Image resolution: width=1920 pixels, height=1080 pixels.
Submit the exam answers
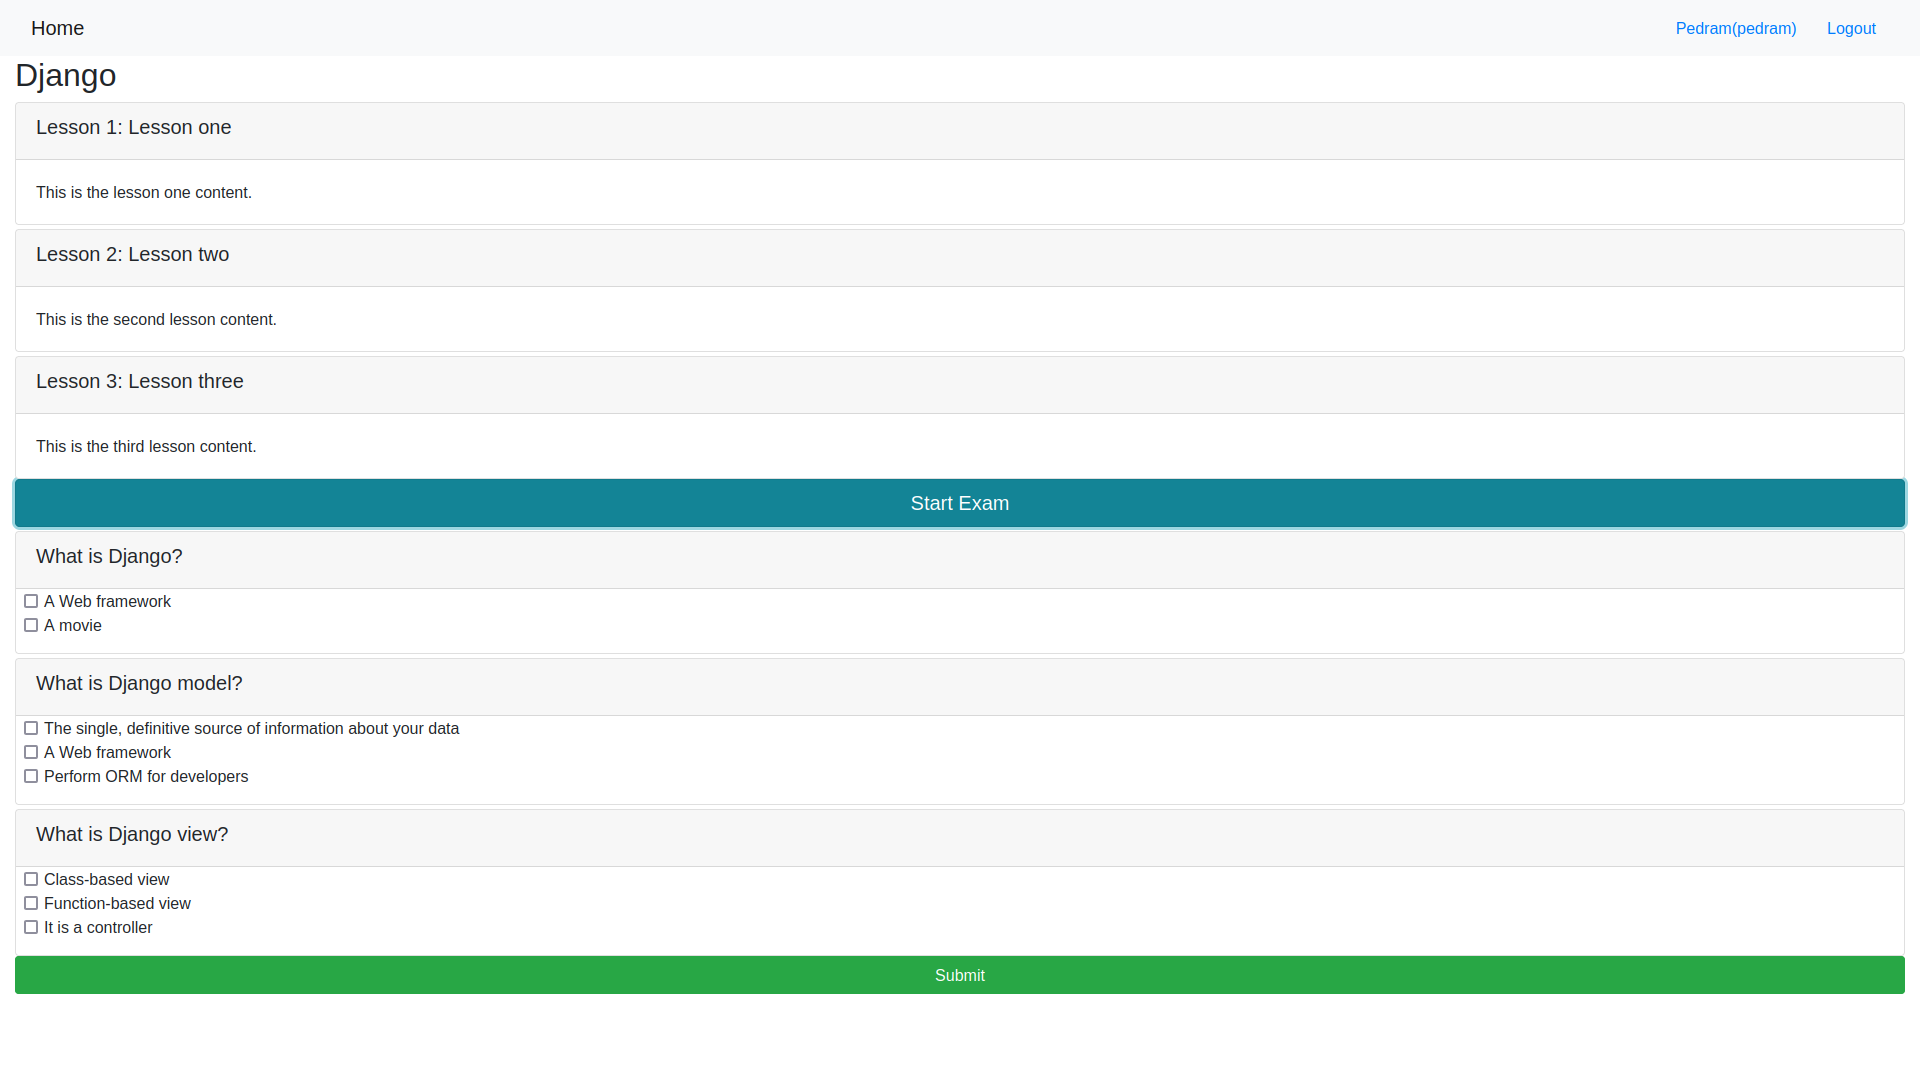pyautogui.click(x=959, y=975)
